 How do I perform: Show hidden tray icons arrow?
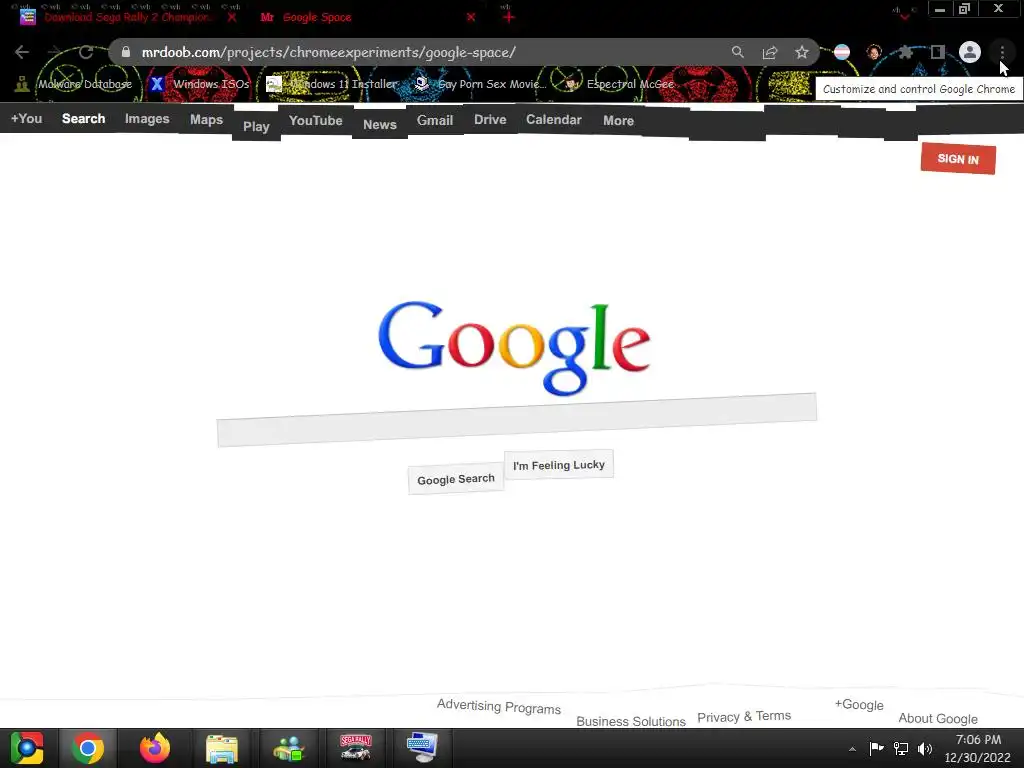tap(852, 749)
